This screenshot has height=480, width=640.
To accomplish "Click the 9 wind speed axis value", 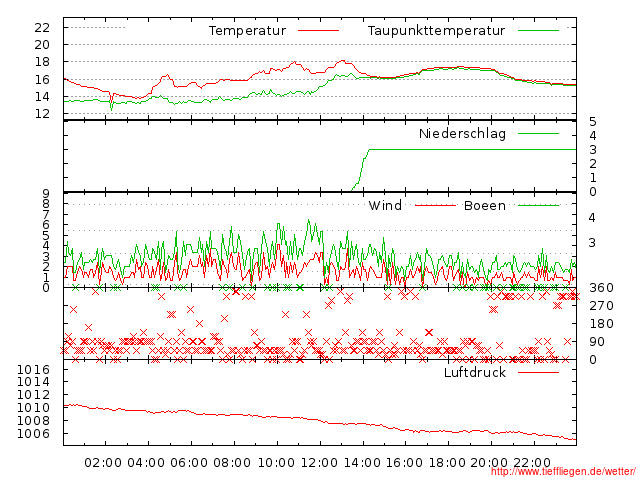I will point(46,193).
